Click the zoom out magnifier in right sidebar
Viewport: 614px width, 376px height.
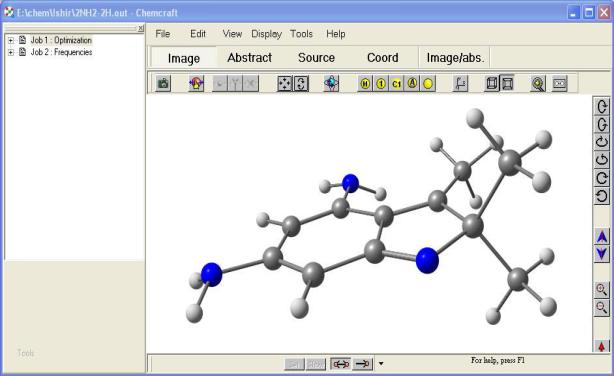[x=602, y=307]
